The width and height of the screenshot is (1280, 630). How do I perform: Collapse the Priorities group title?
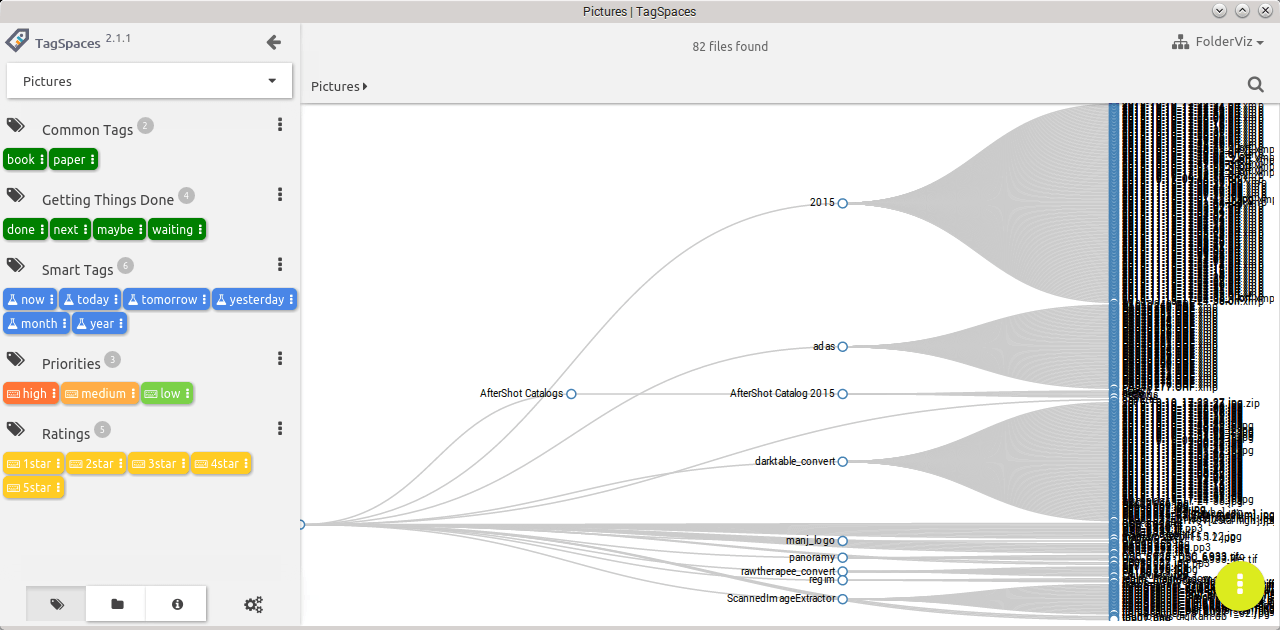pos(71,364)
